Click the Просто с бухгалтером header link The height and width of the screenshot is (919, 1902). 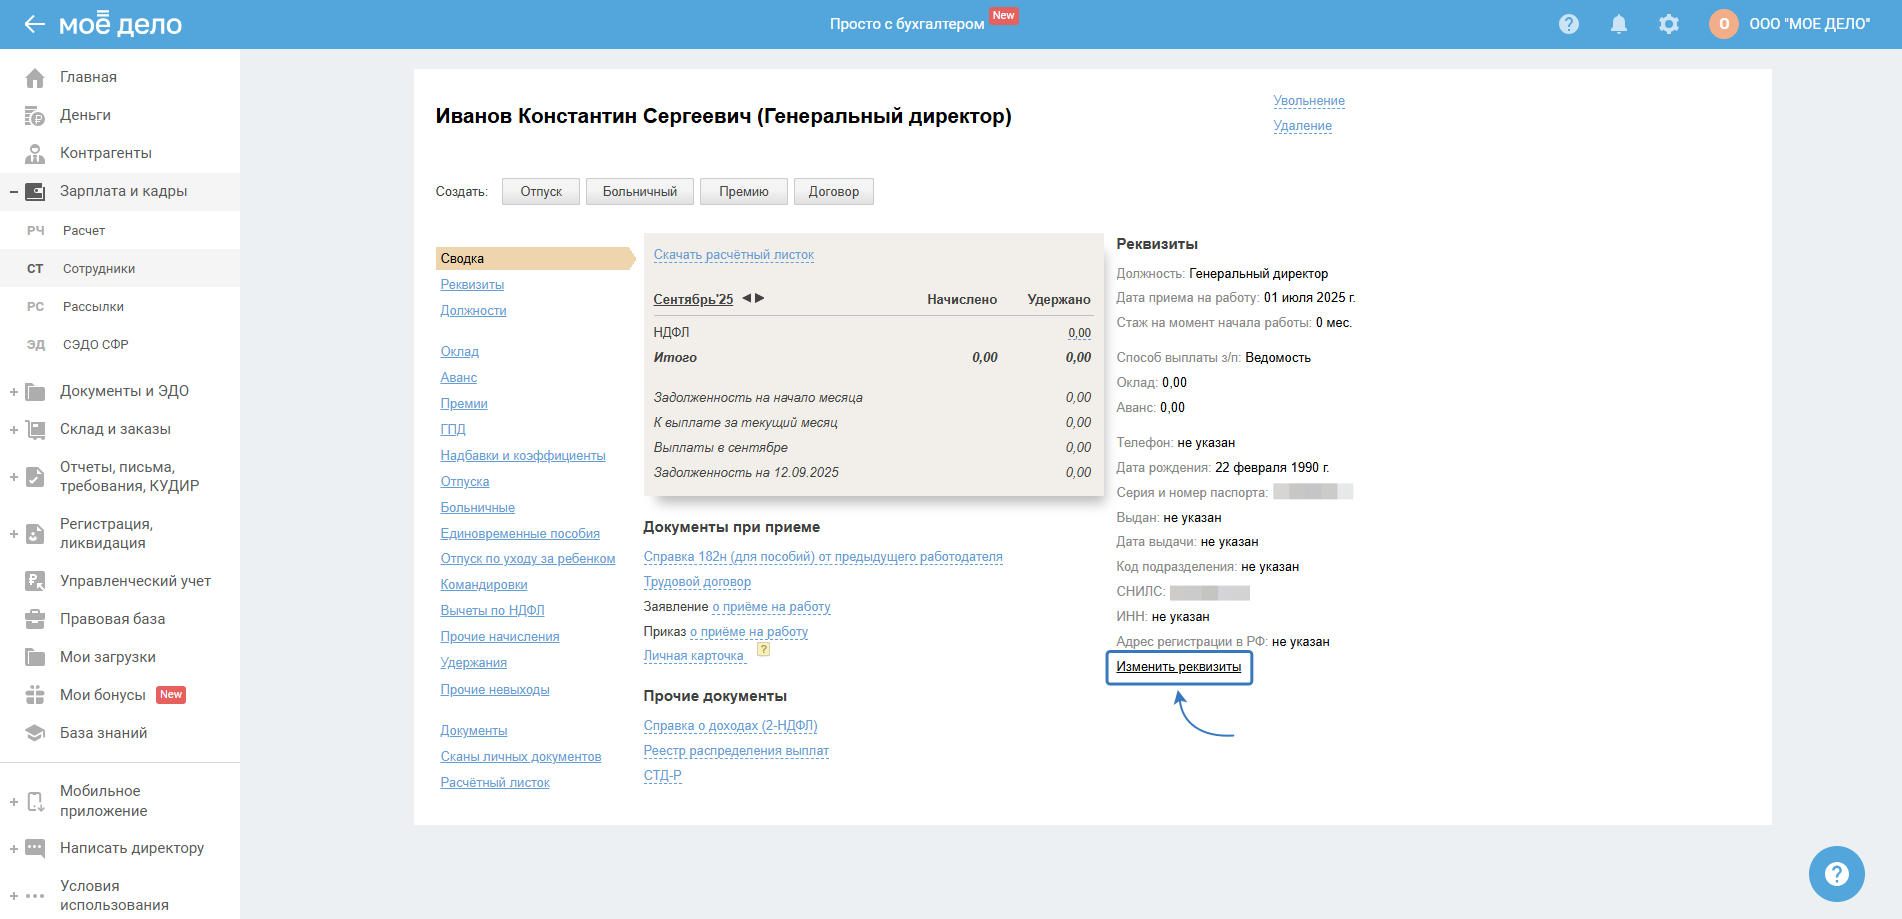pyautogui.click(x=907, y=24)
